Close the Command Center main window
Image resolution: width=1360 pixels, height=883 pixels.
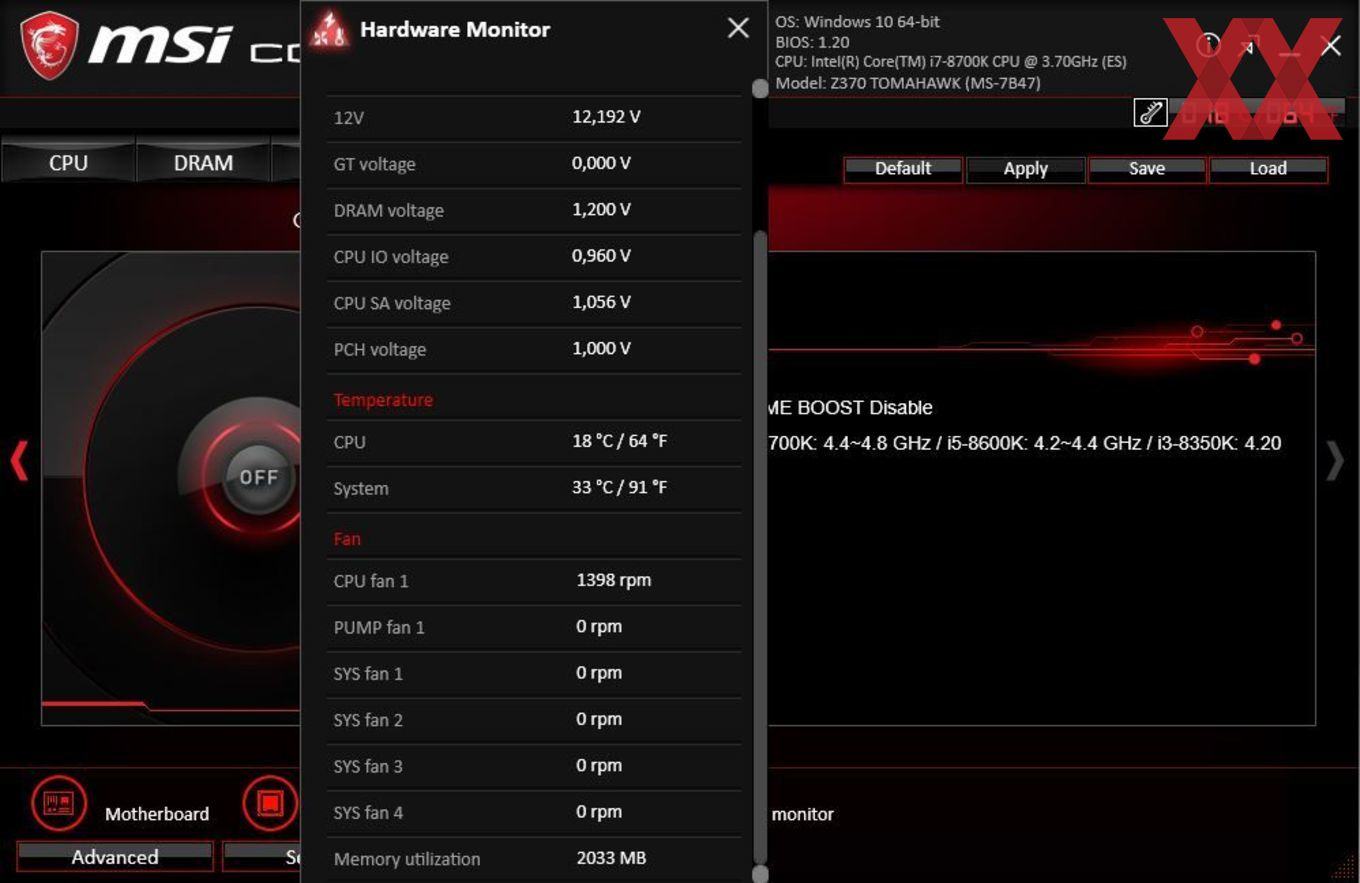tap(1331, 46)
